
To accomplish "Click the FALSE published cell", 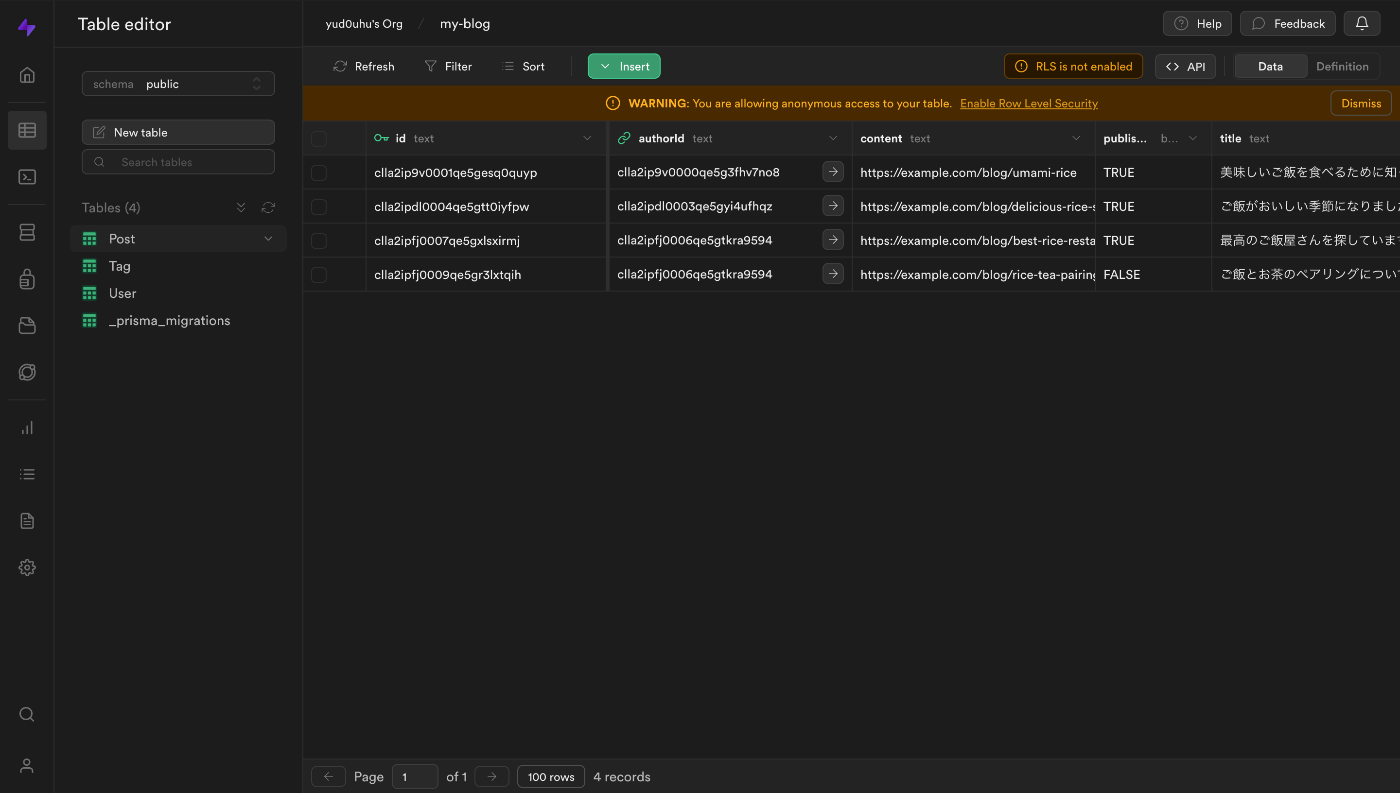I will click(x=1153, y=274).
